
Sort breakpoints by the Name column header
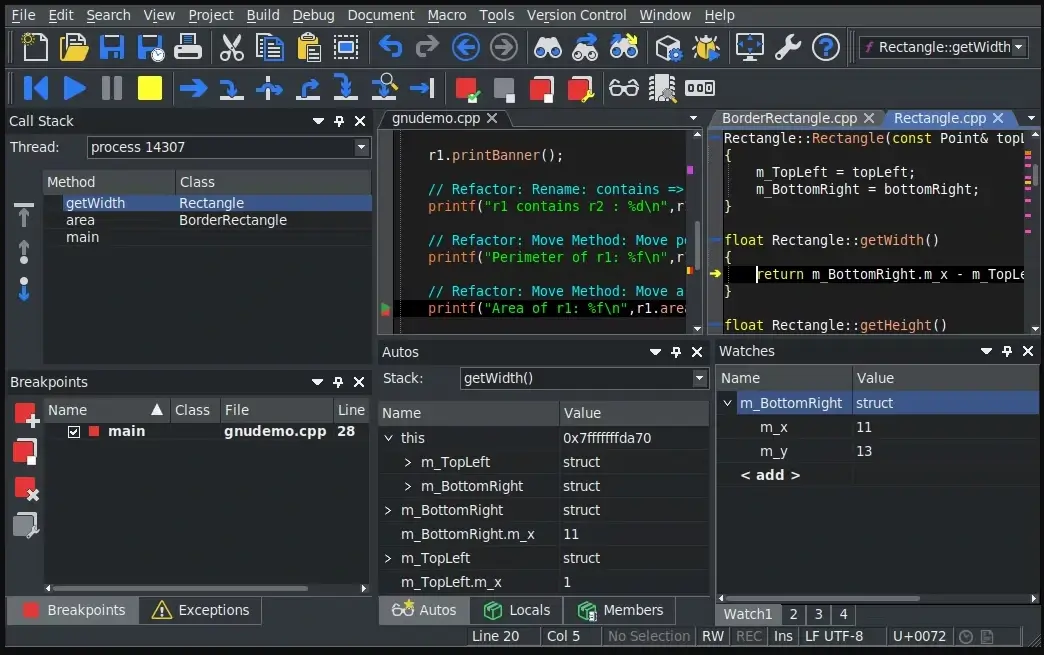[105, 410]
